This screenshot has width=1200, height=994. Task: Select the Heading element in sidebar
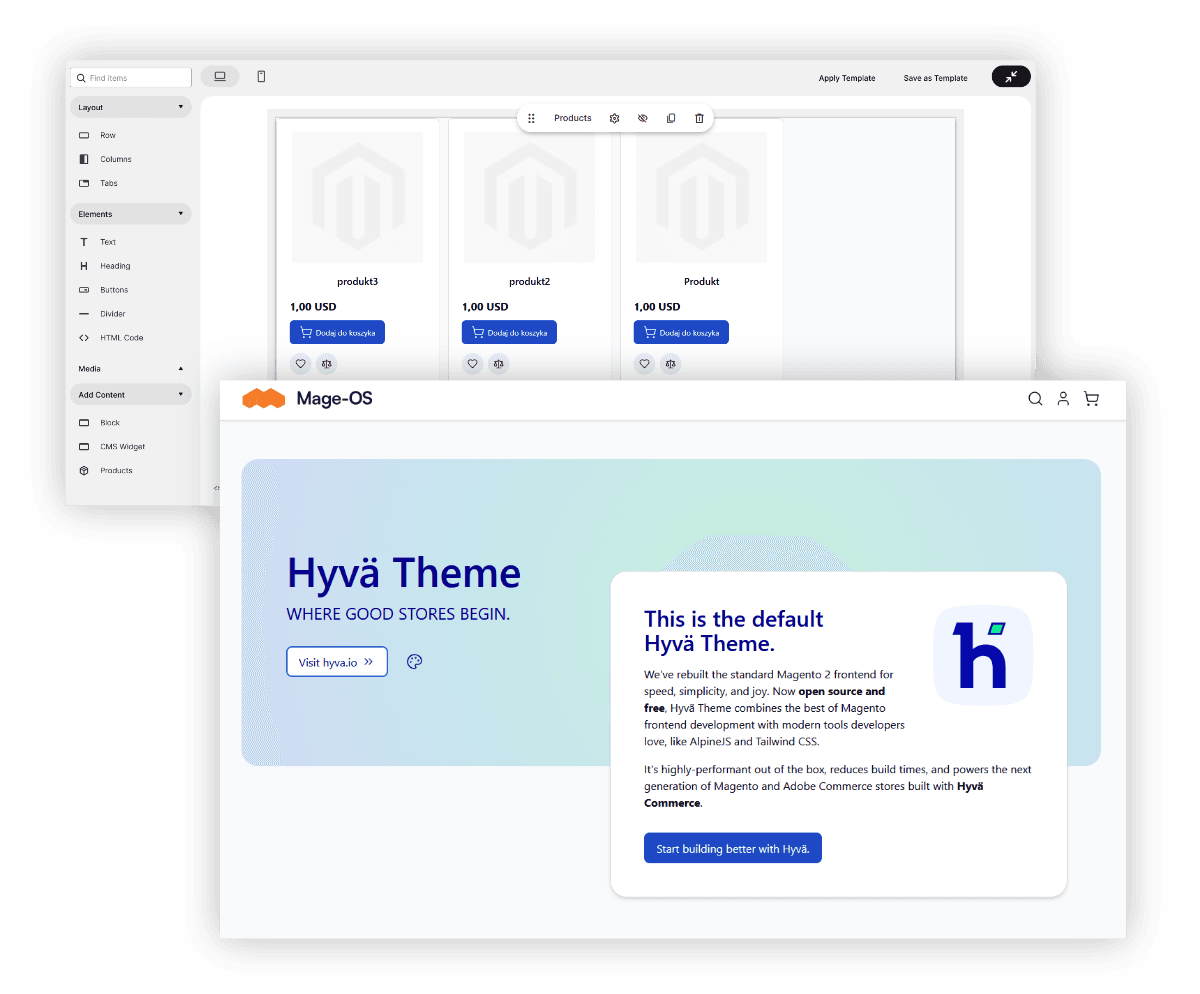click(x=114, y=266)
